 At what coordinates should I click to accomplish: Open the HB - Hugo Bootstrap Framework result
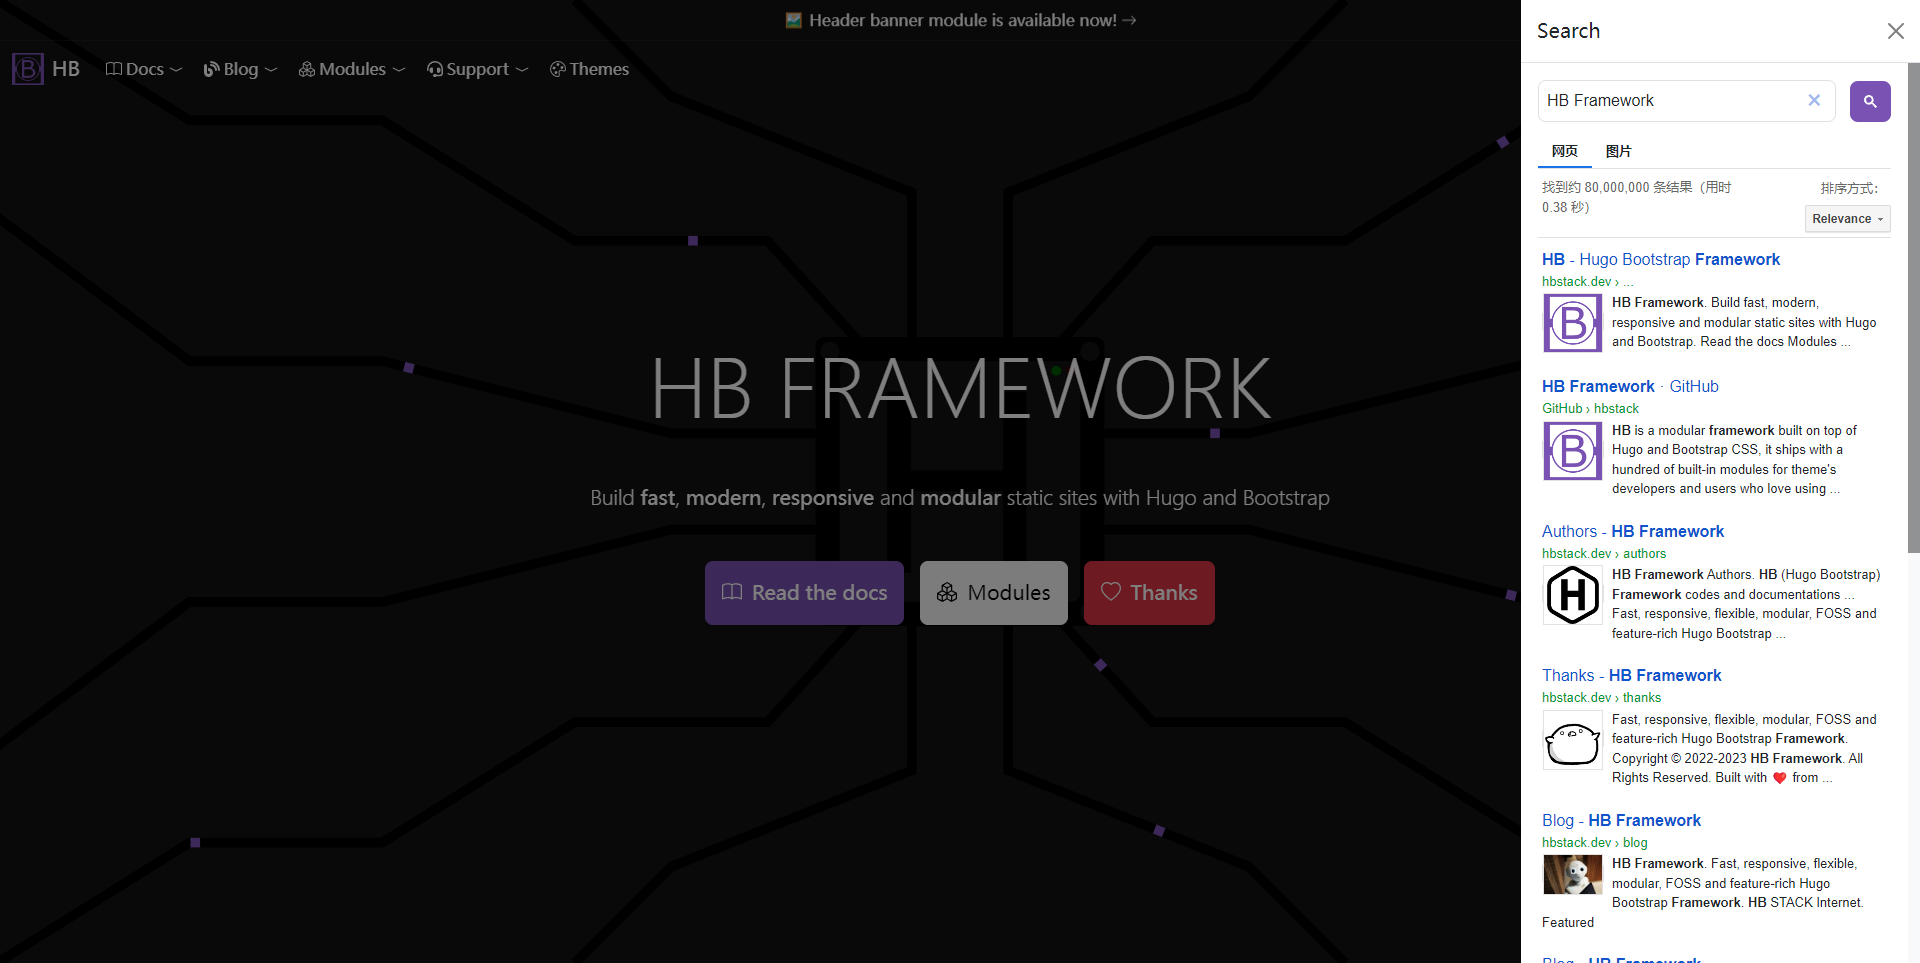[x=1660, y=259]
